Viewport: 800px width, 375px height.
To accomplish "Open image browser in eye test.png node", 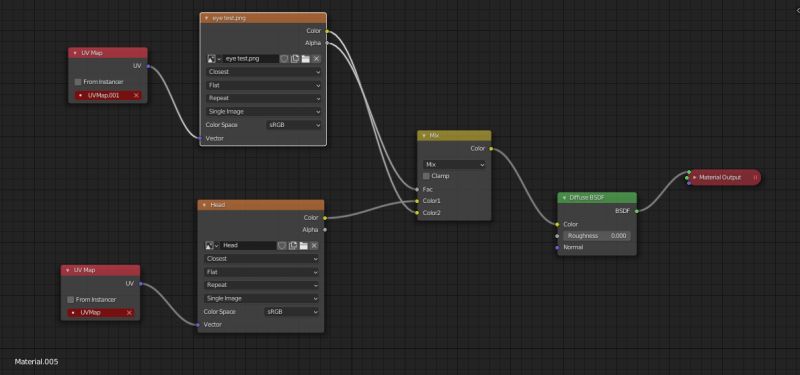I will point(214,59).
